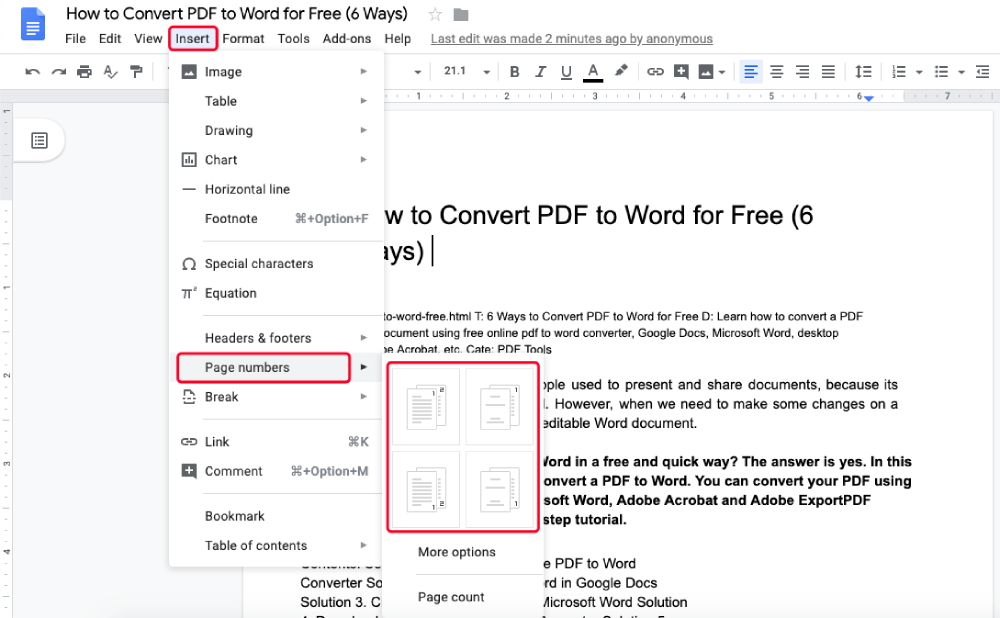
Task: Open the Format menu
Action: 243,39
